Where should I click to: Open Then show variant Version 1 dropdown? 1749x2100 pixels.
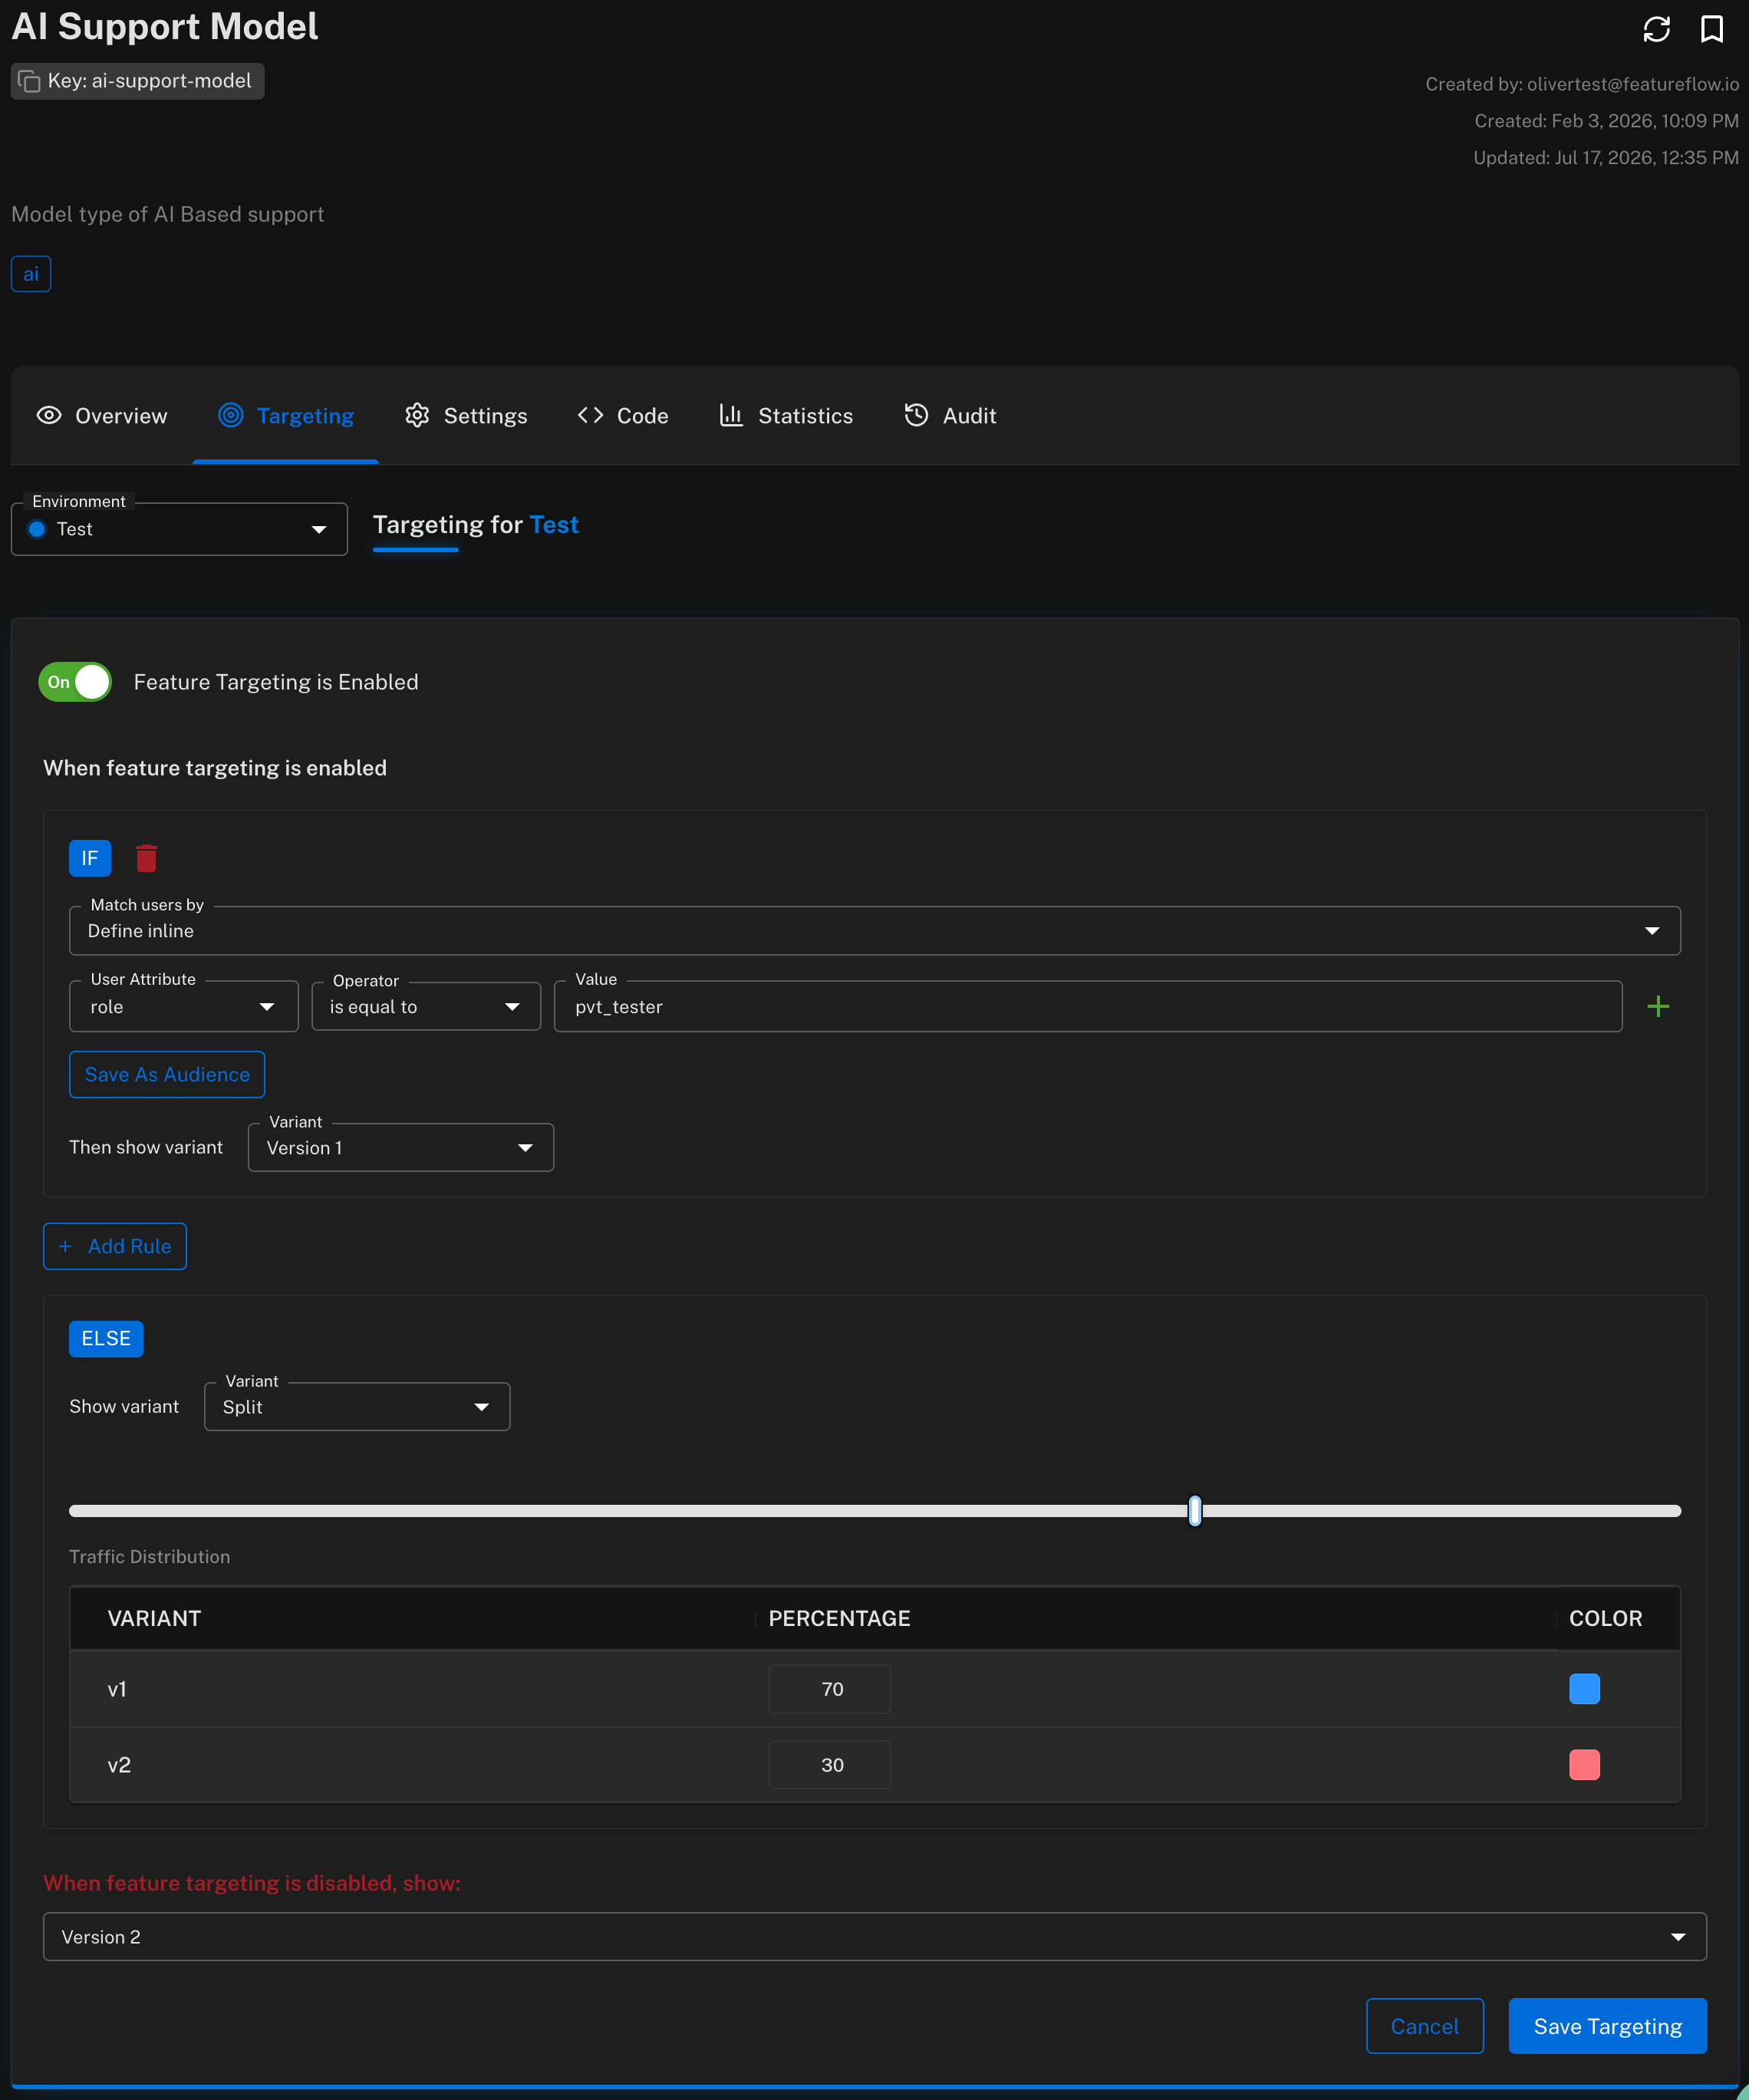(401, 1147)
